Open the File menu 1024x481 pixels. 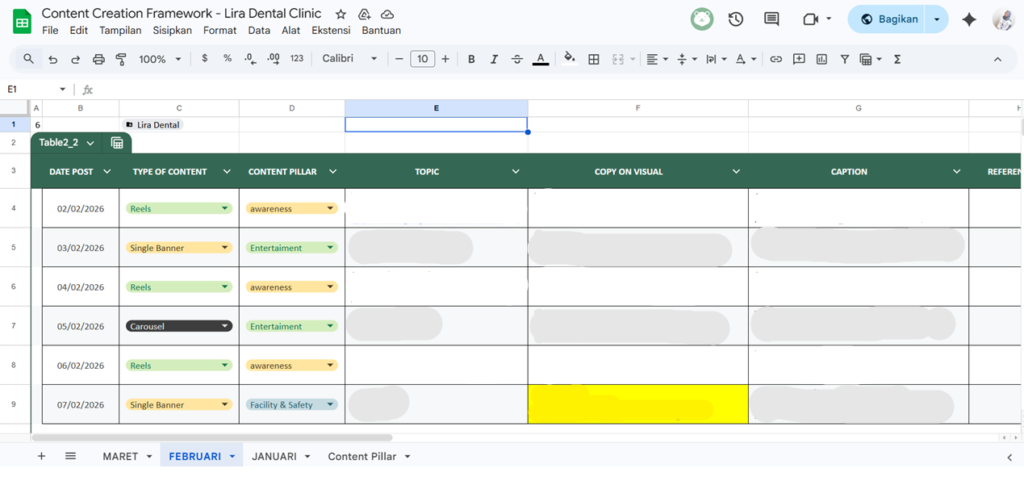click(x=50, y=30)
